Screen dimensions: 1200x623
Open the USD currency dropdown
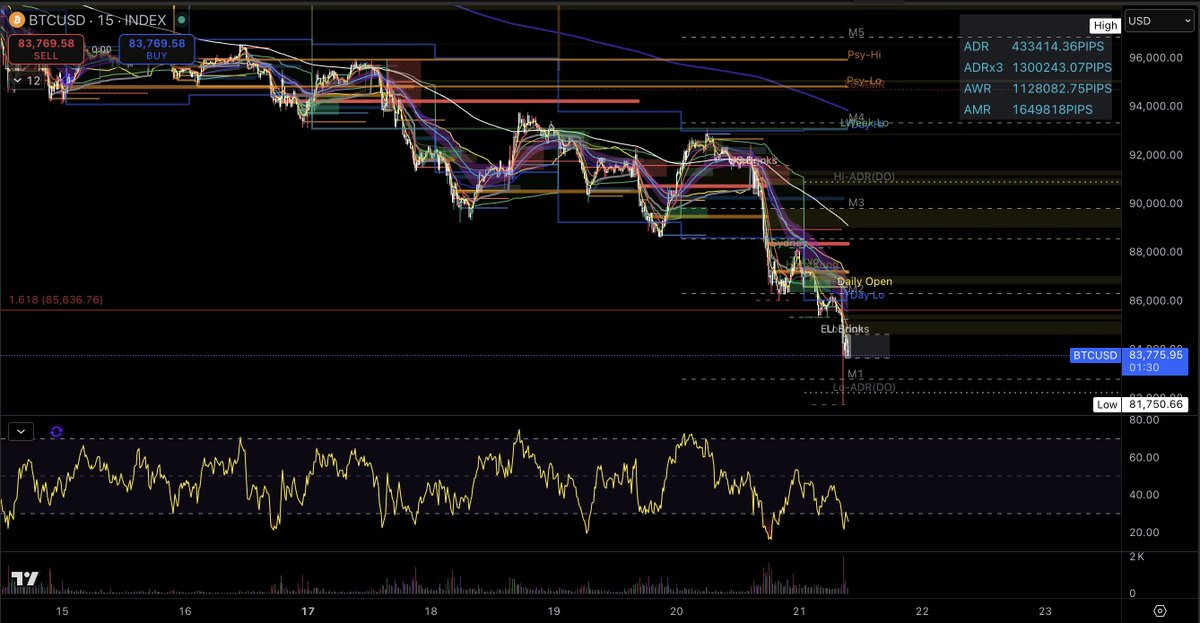coord(1159,20)
